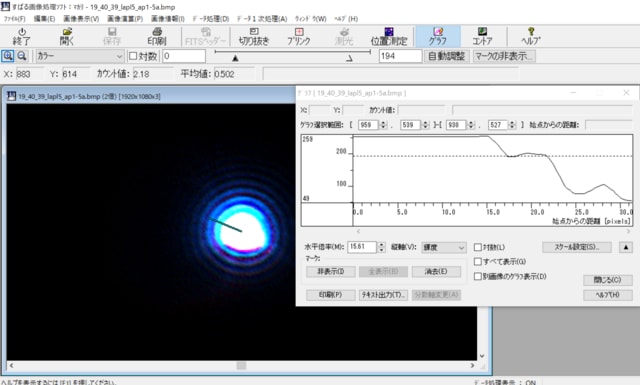This screenshot has height=385, width=640.
Task: Open the 位置測定 position measurement tool
Action: coord(389,36)
